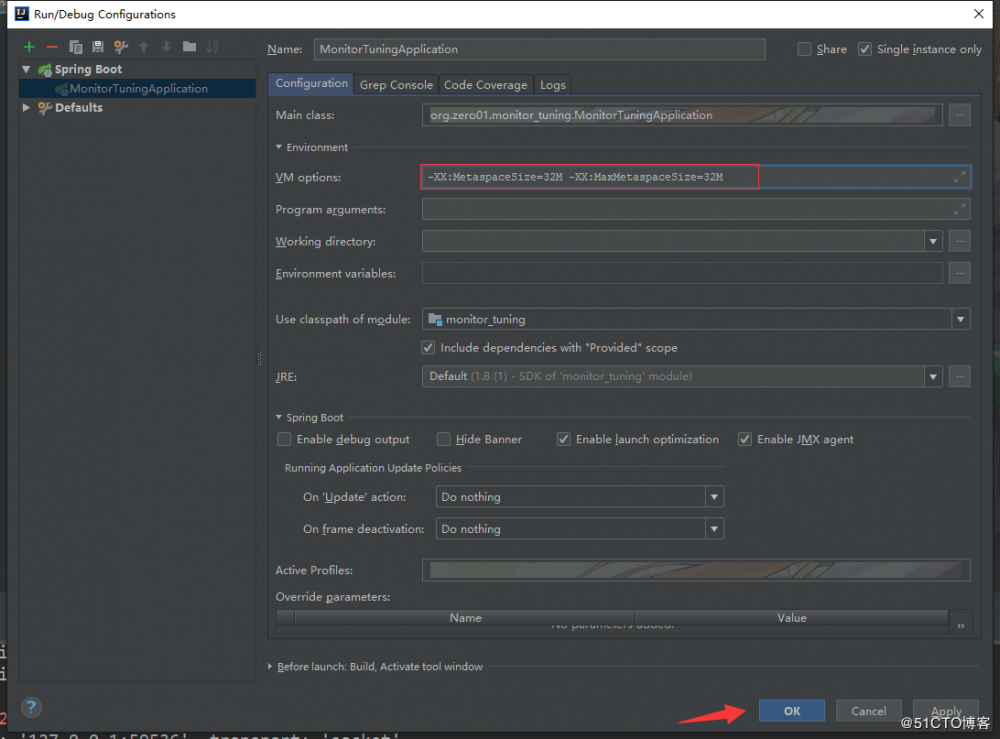Image resolution: width=1000 pixels, height=739 pixels.
Task: Expand Before launch section
Action: coord(270,666)
